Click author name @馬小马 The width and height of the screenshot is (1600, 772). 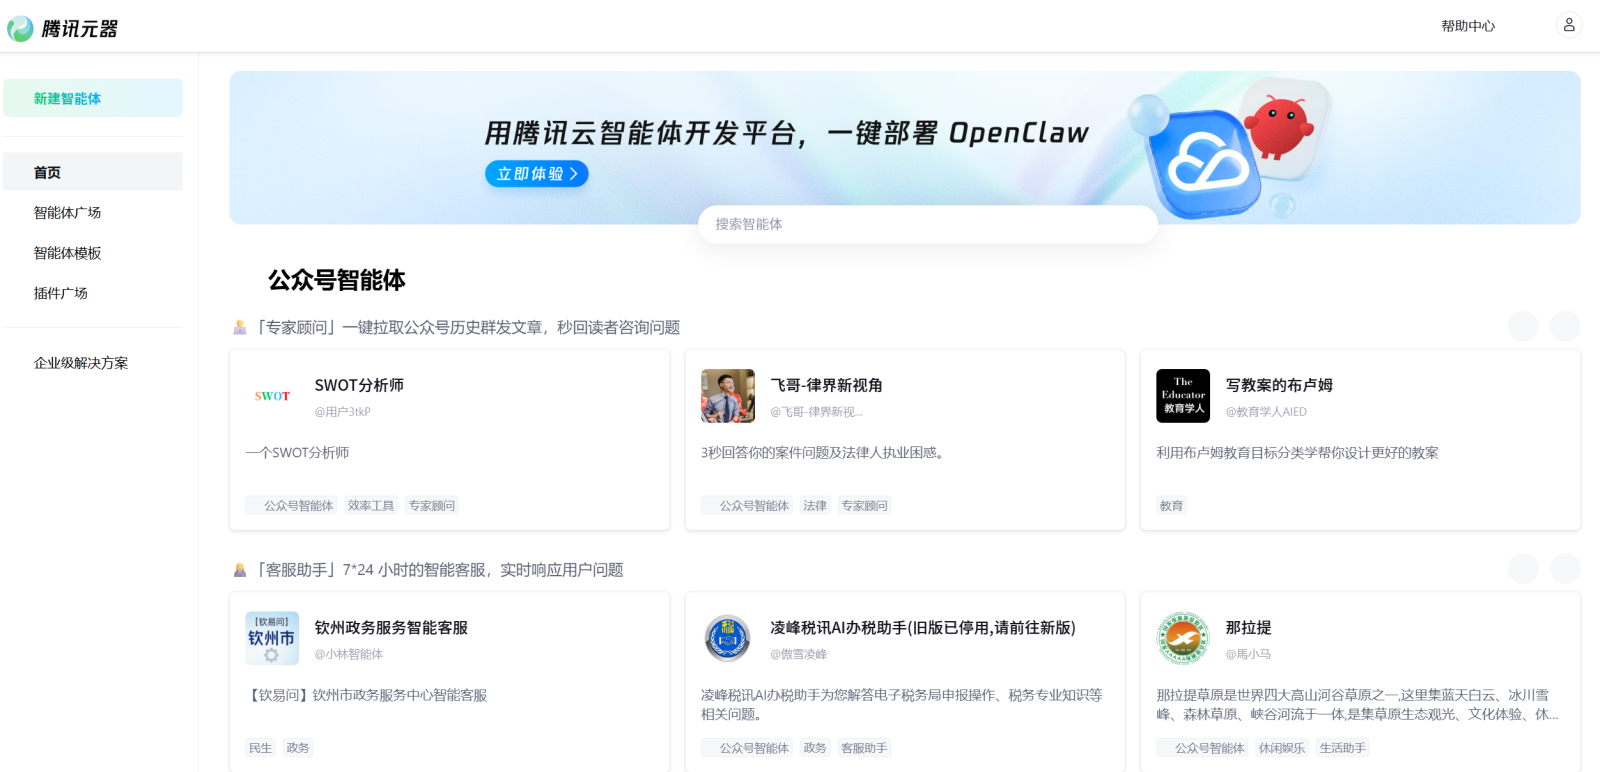coord(1248,654)
